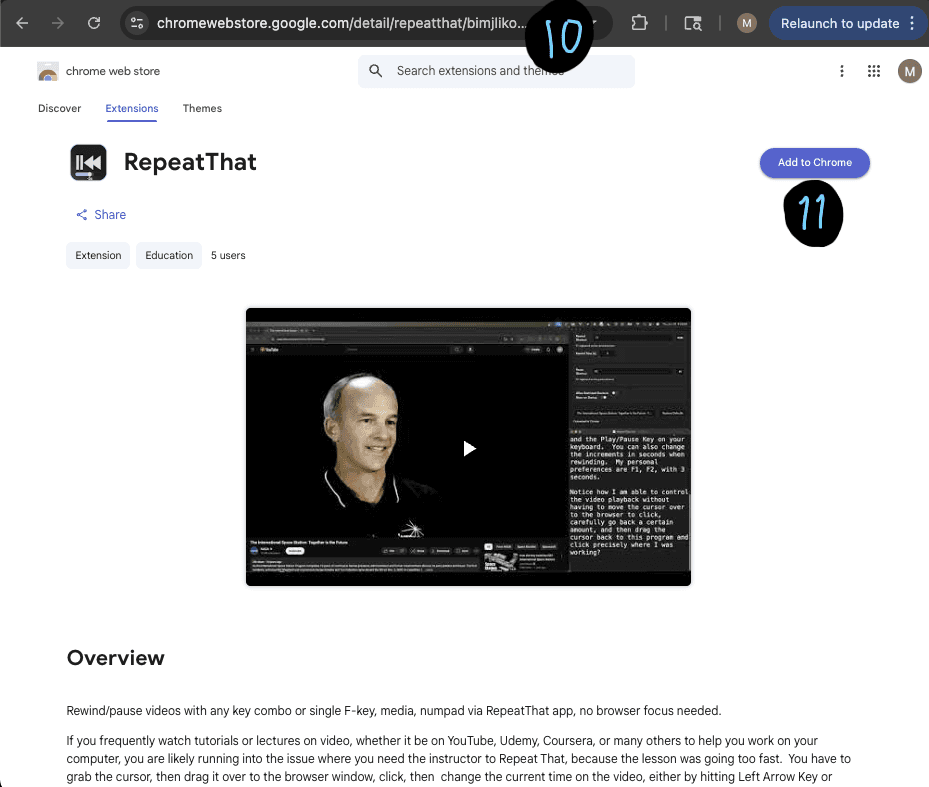The height and width of the screenshot is (787, 929).
Task: Switch to the Themes tab
Action: click(202, 108)
